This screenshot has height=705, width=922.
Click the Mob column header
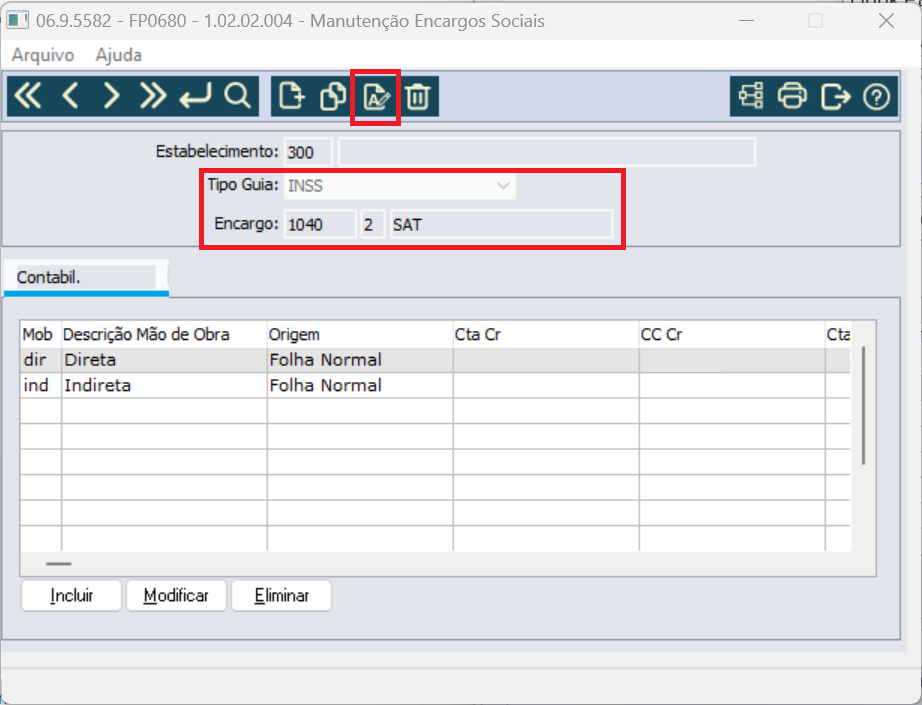pos(41,335)
